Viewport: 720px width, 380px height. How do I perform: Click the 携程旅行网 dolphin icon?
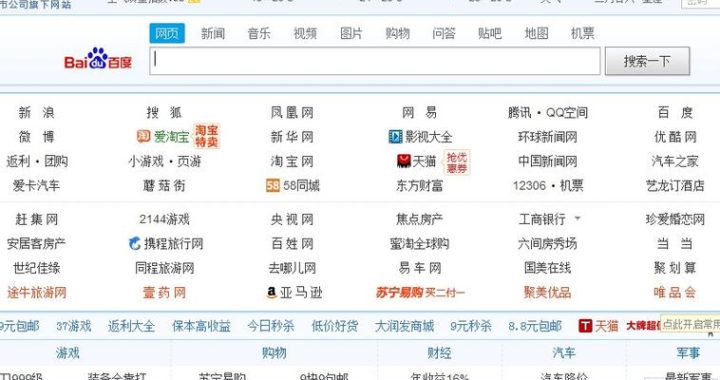point(135,243)
